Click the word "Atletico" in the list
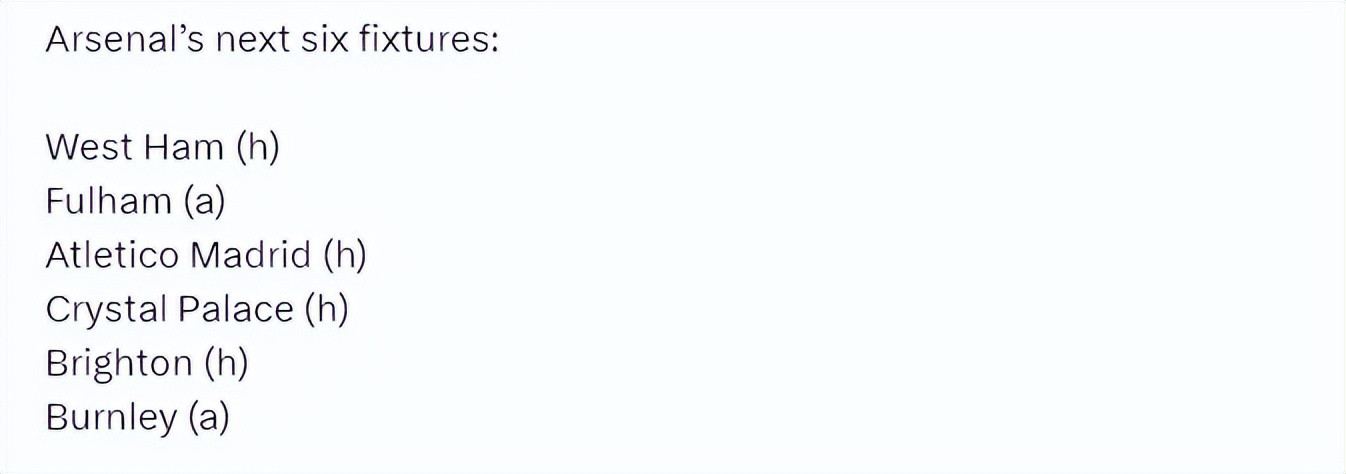 click(x=112, y=256)
